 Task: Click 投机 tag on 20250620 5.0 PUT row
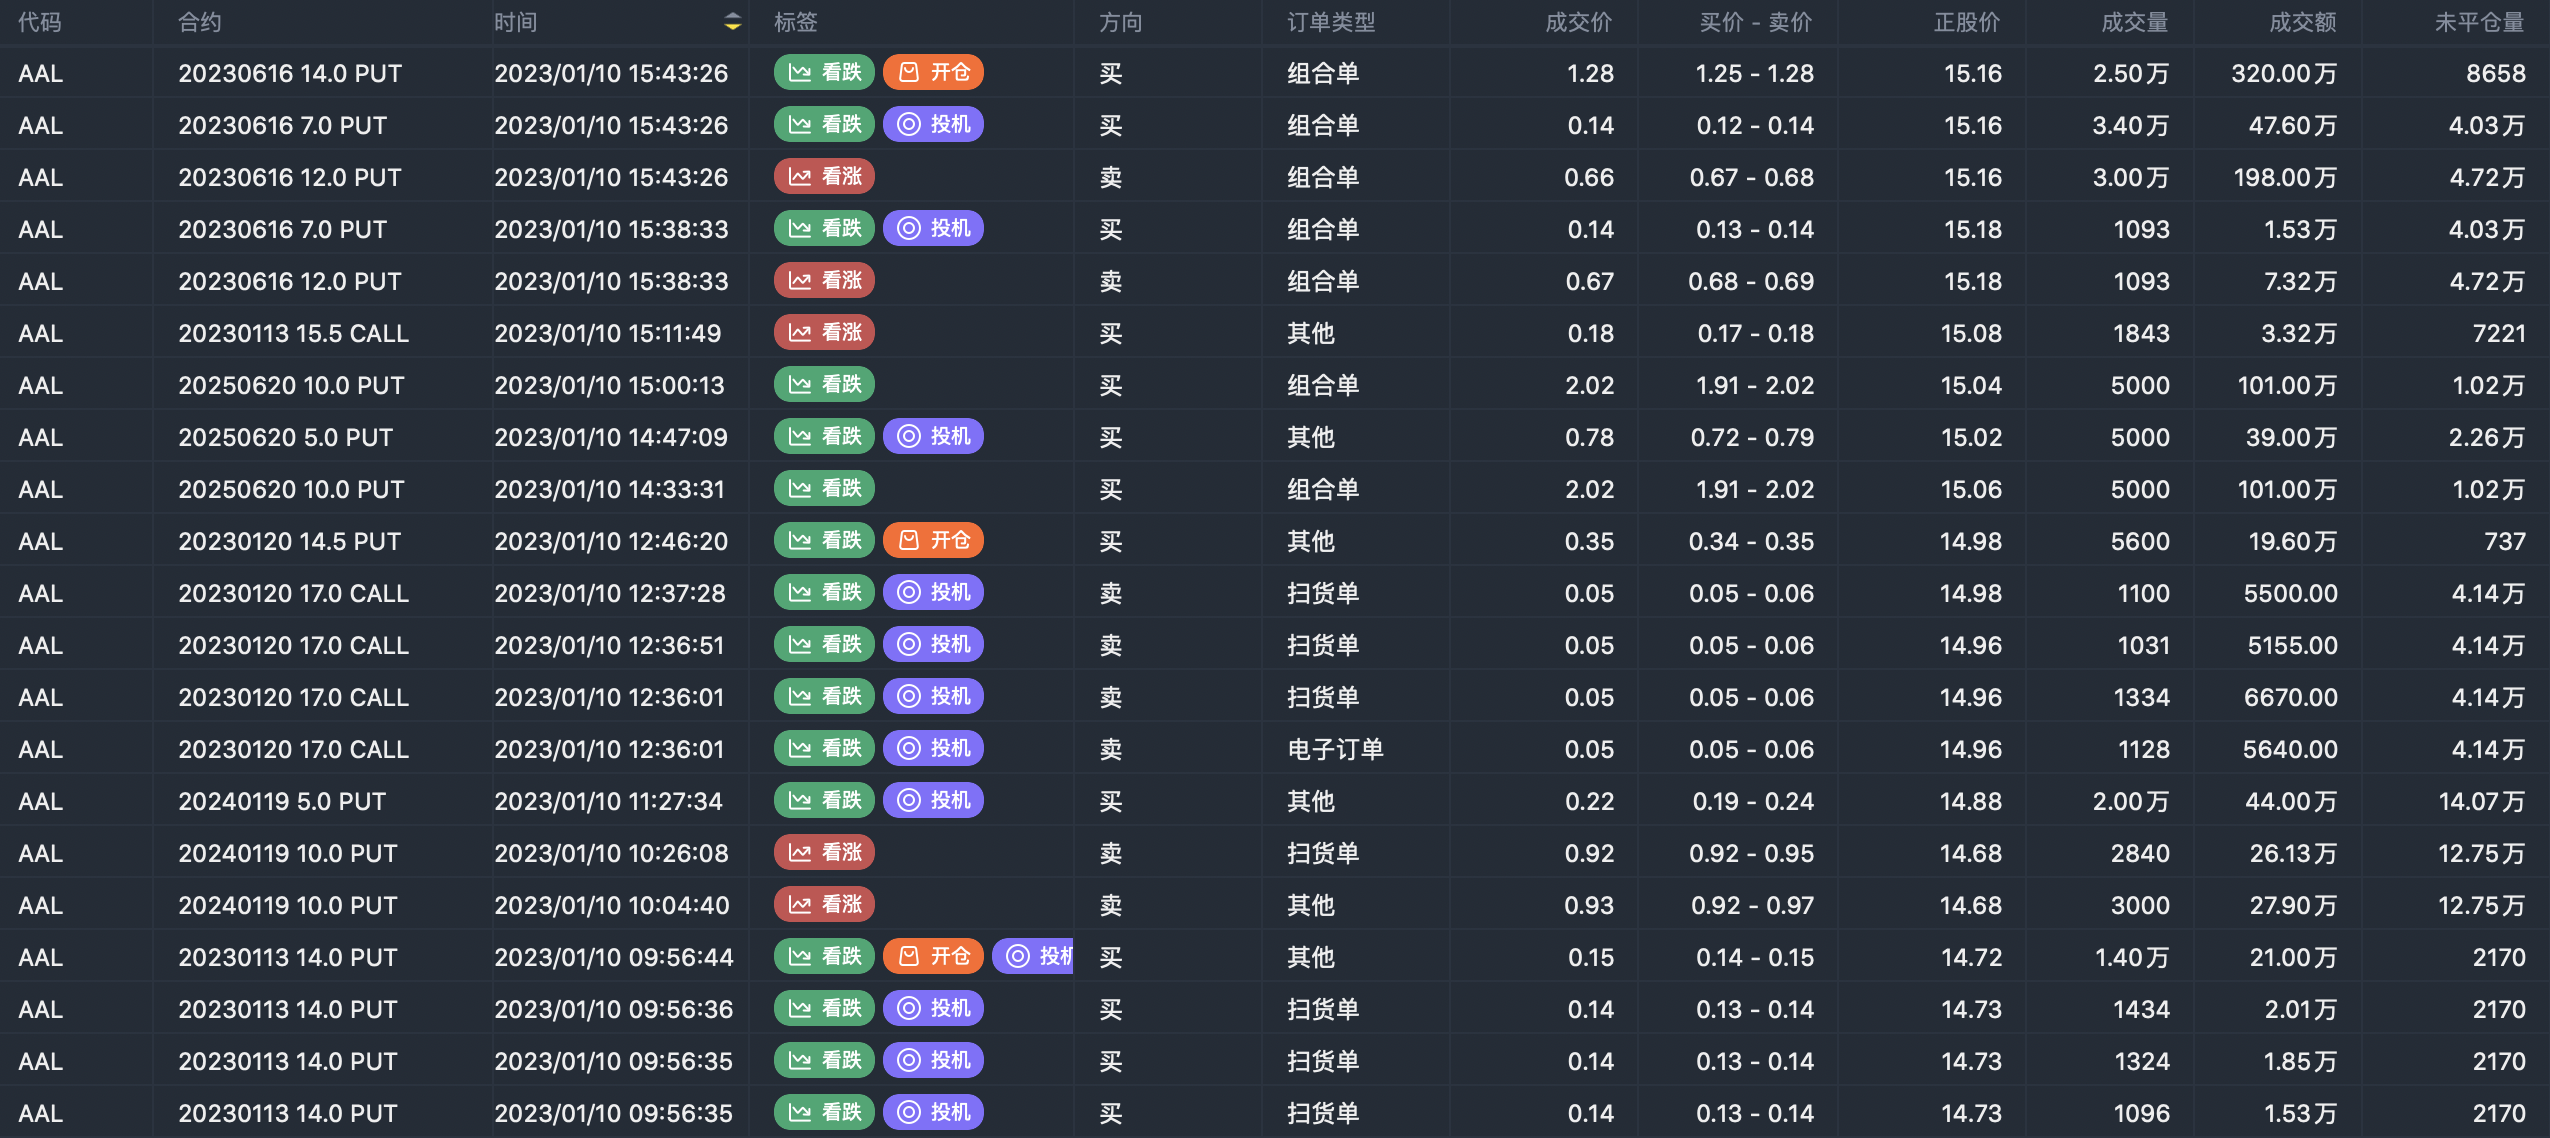pos(934,436)
